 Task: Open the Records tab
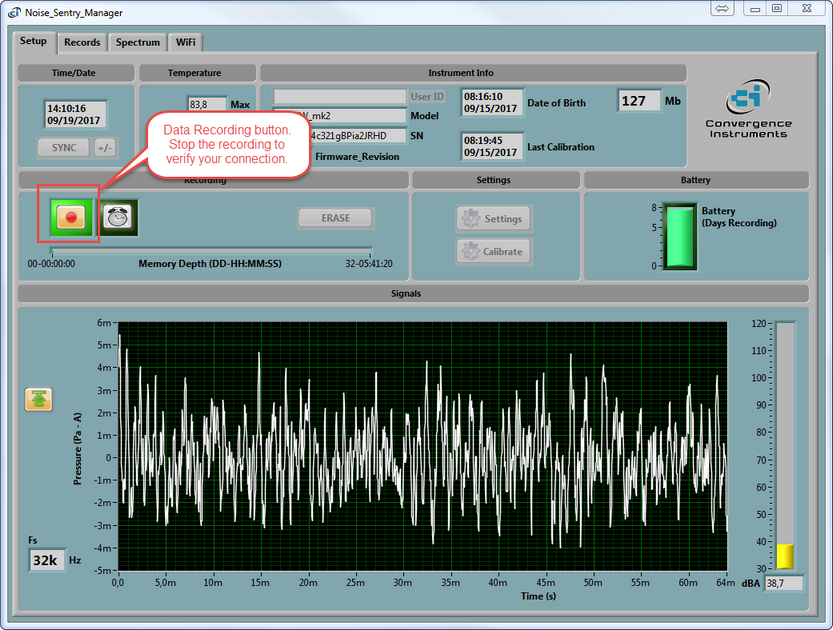[82, 42]
